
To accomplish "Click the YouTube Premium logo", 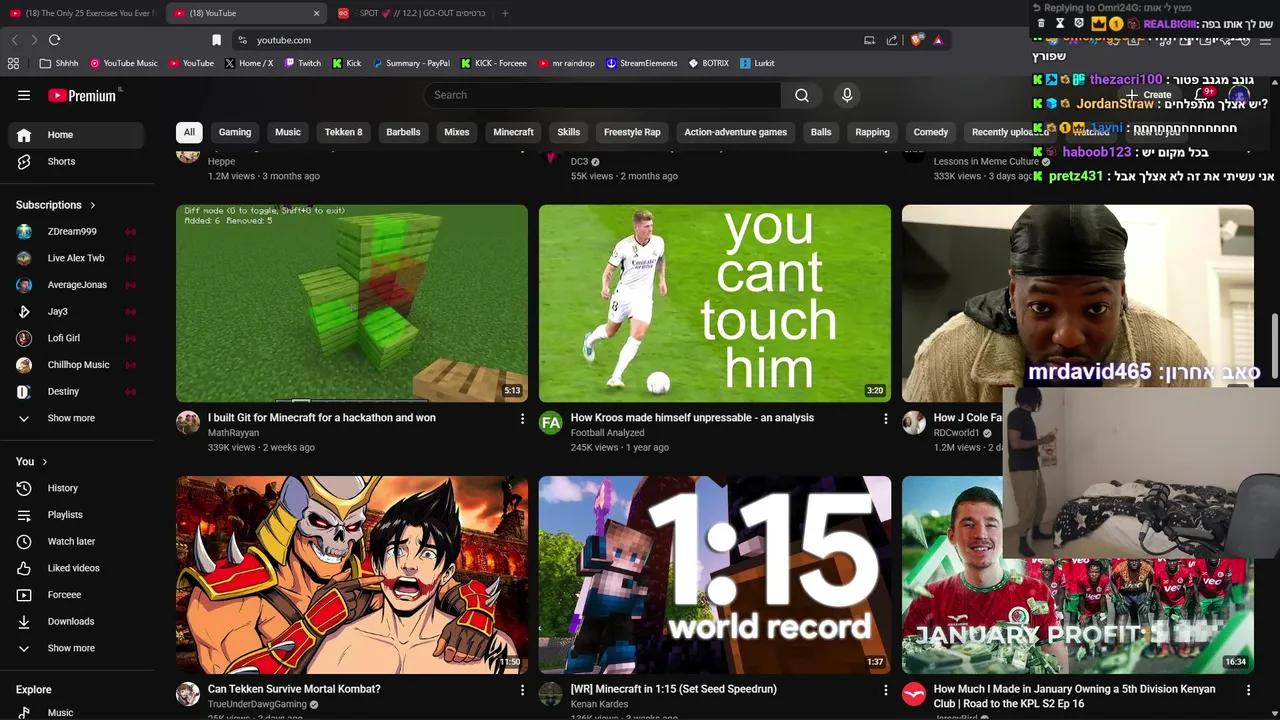I will 85,95.
